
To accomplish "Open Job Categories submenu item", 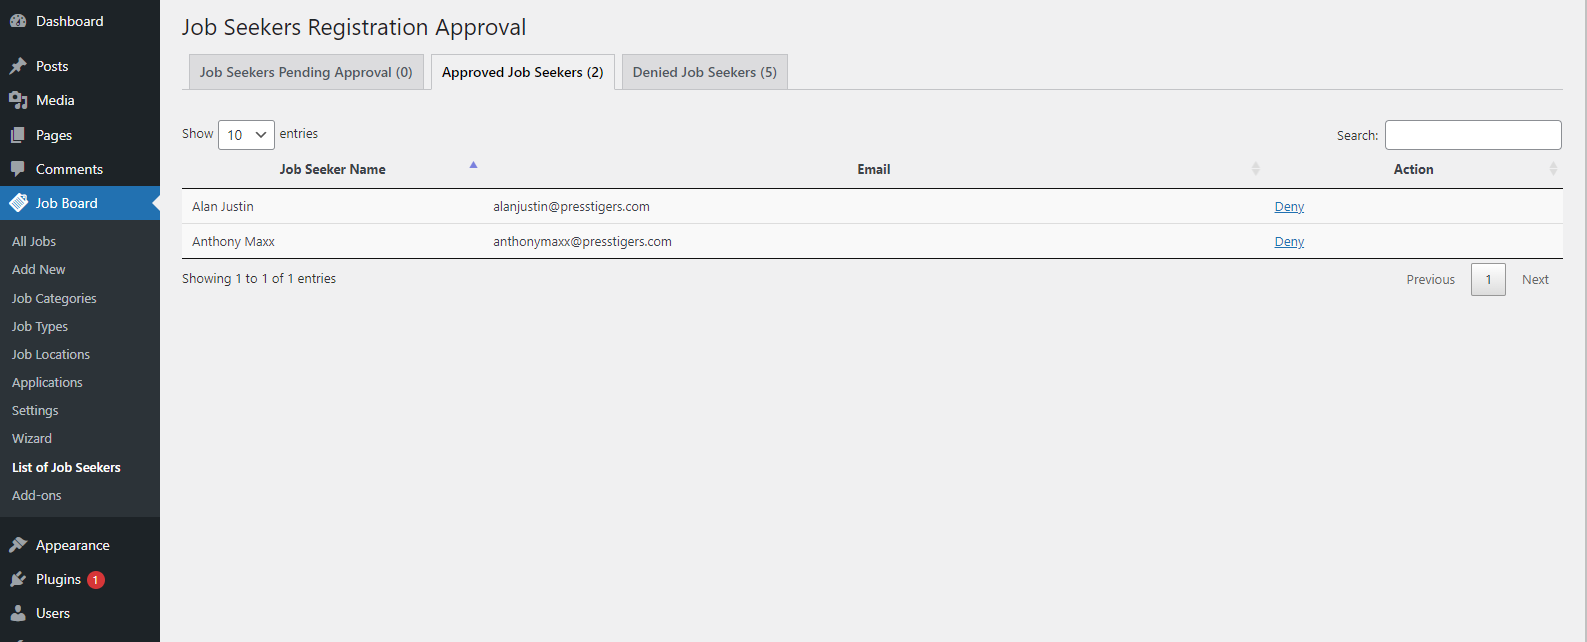I will 54,299.
